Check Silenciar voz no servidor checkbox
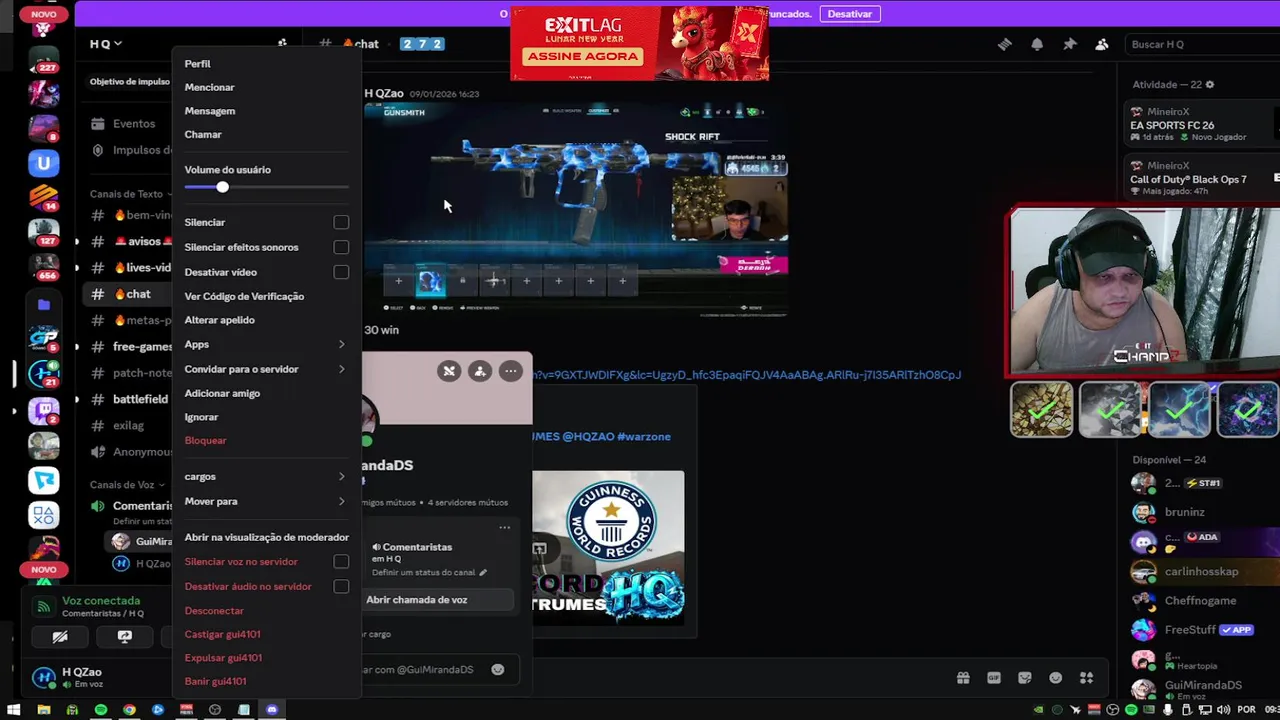 tap(341, 562)
